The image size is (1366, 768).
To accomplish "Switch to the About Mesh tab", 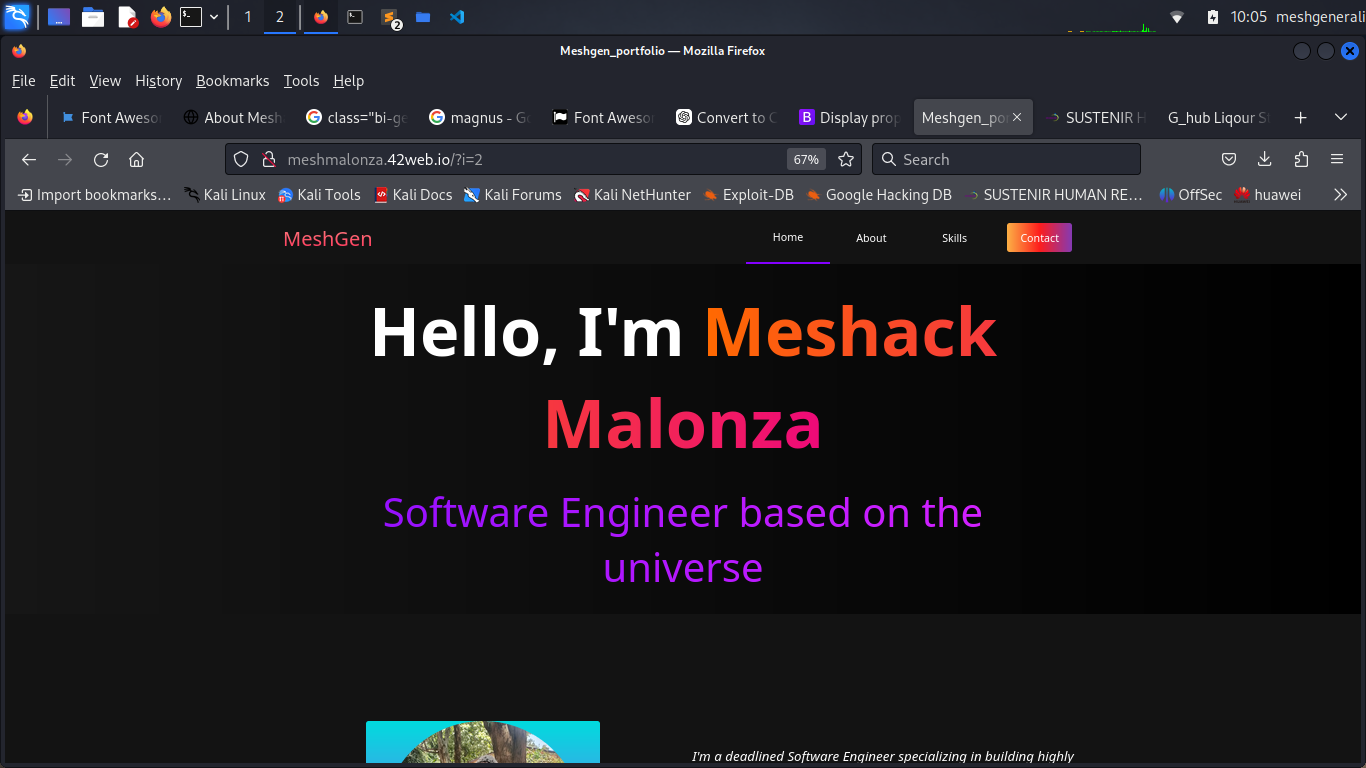I will point(233,118).
